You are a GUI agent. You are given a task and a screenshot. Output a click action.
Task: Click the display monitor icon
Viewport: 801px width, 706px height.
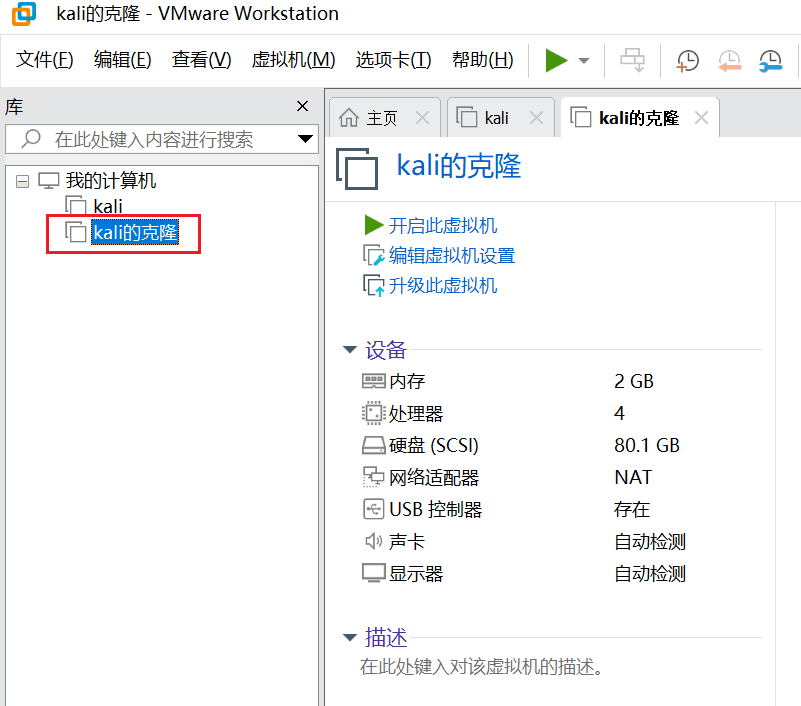373,573
